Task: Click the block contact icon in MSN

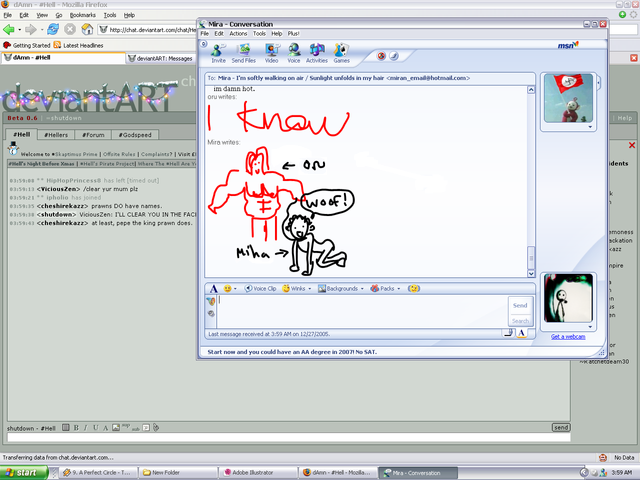Action: click(x=381, y=56)
